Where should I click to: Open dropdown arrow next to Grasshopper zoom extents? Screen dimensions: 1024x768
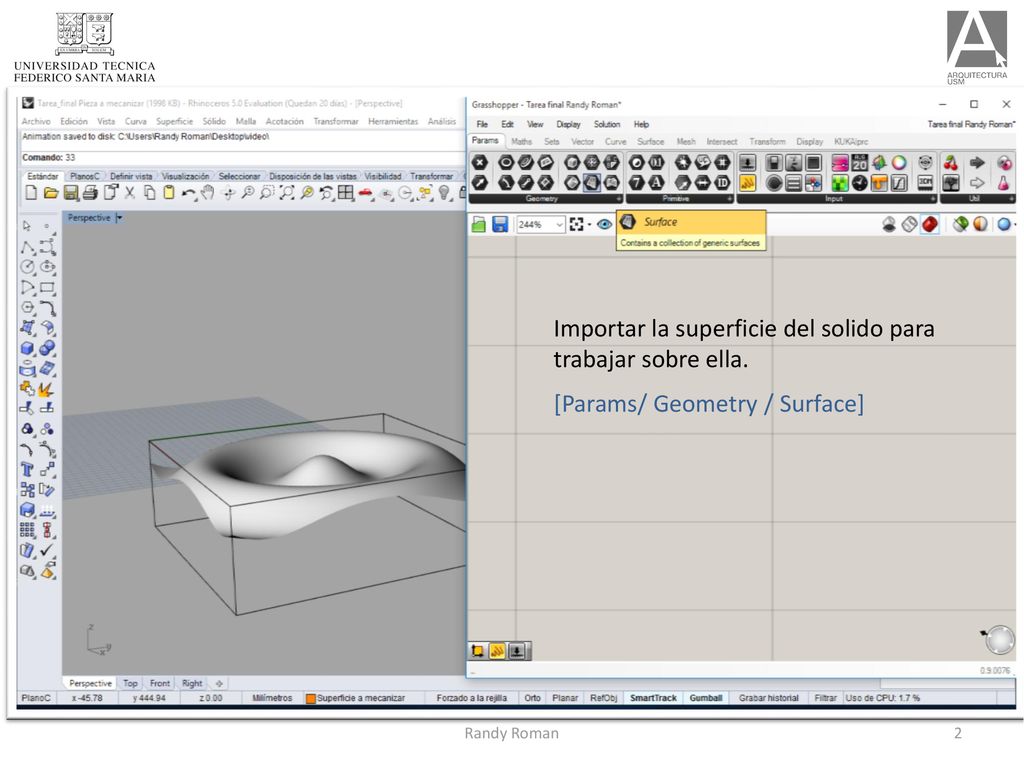(589, 225)
